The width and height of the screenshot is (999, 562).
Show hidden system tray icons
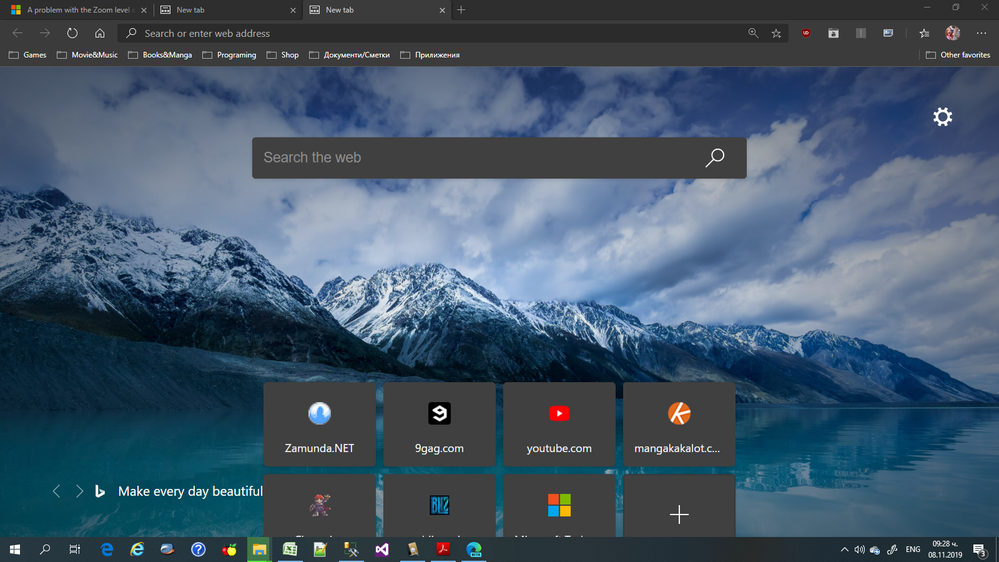coord(844,549)
